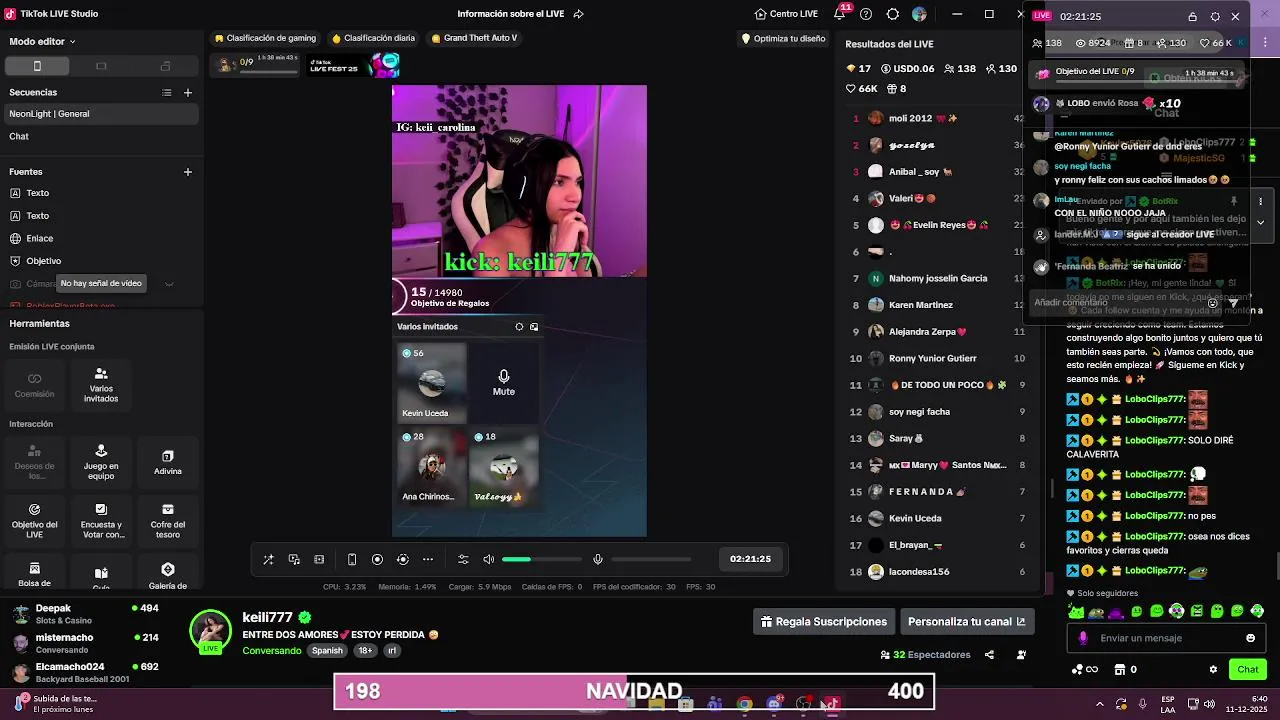This screenshot has width=1280, height=720.
Task: Open the Varios invitados tool
Action: pos(101,385)
